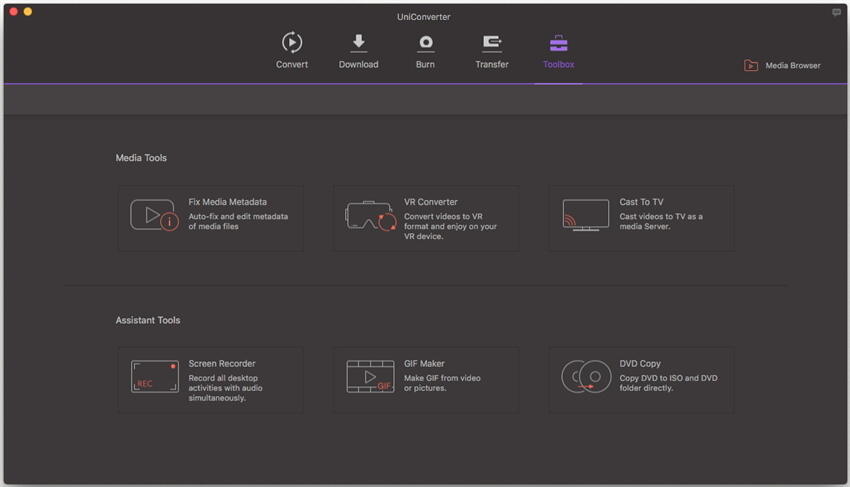Image resolution: width=850 pixels, height=487 pixels.
Task: Launch VR Converter title
Action: (x=430, y=202)
